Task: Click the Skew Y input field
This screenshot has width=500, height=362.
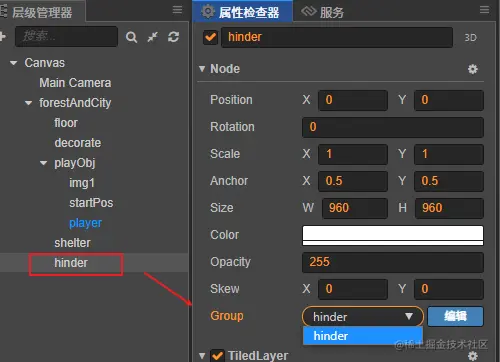Action: point(449,289)
